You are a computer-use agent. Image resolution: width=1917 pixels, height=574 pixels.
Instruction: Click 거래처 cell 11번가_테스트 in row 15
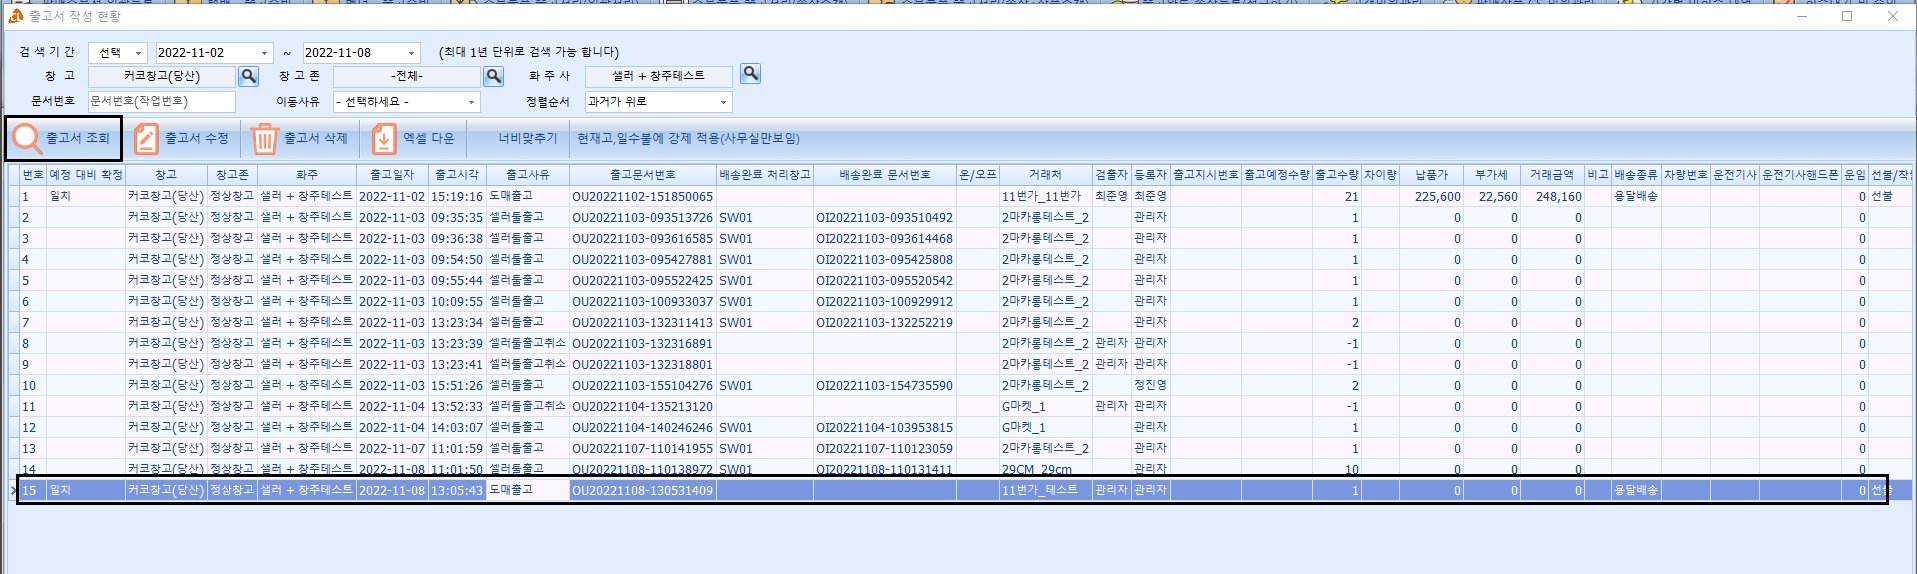pos(1045,490)
